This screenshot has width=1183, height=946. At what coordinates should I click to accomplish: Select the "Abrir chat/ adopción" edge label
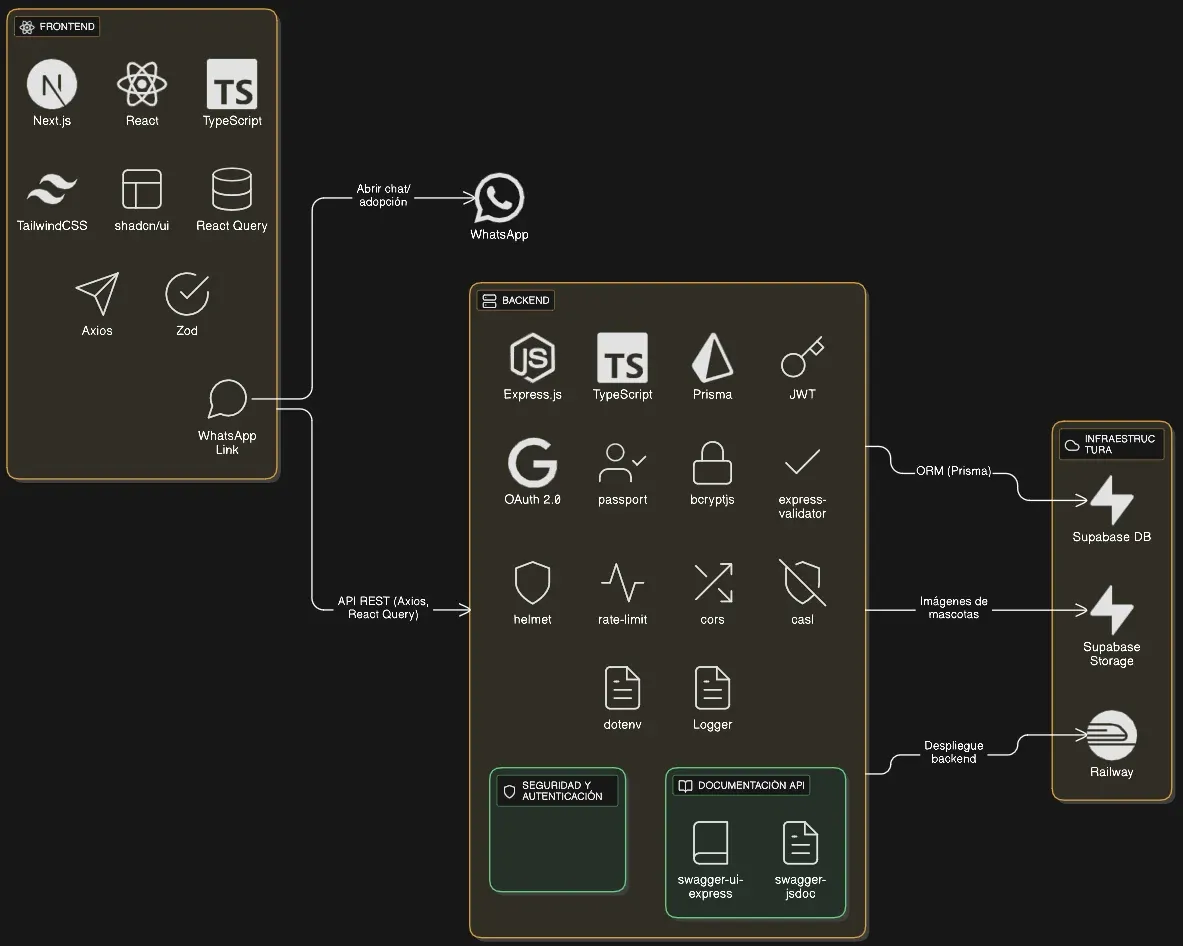383,195
